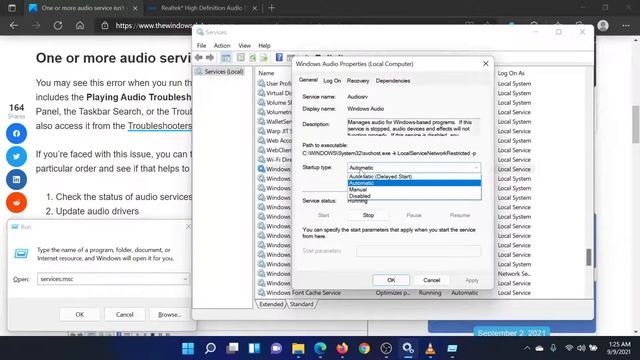The width and height of the screenshot is (640, 360).
Task: Share the article on Twitter
Action: click(x=16, y=156)
